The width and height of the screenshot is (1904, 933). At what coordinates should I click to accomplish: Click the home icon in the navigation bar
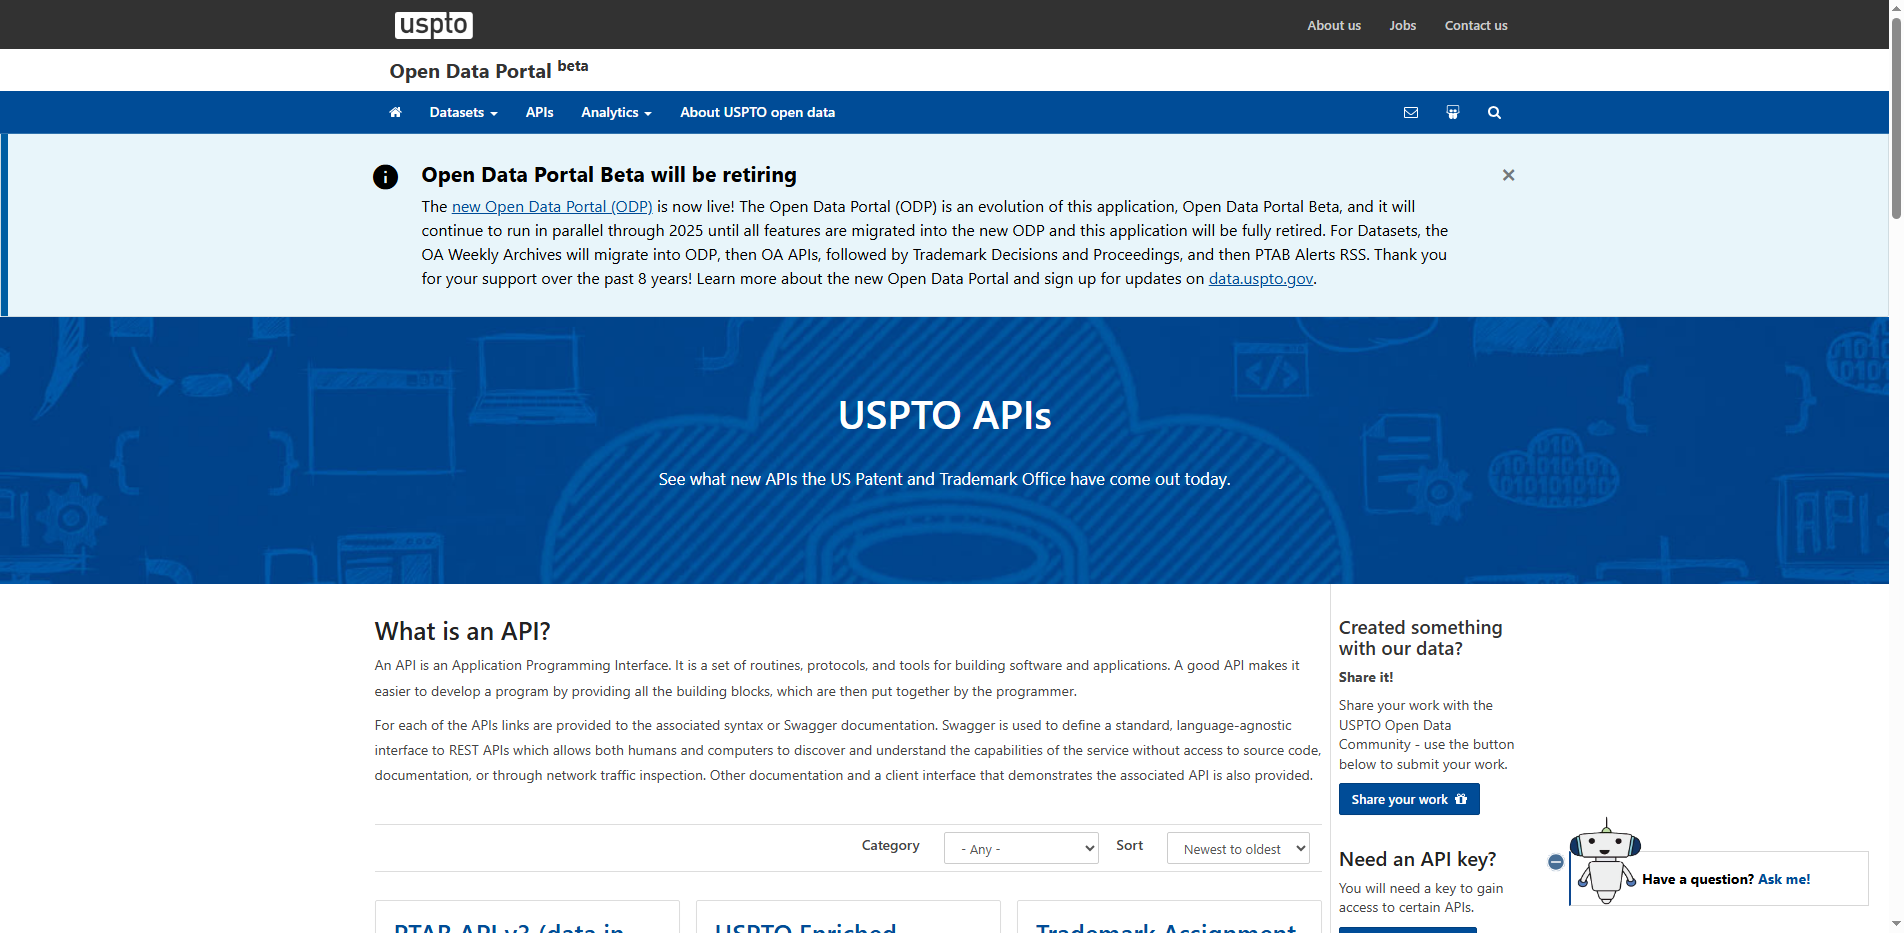(395, 112)
